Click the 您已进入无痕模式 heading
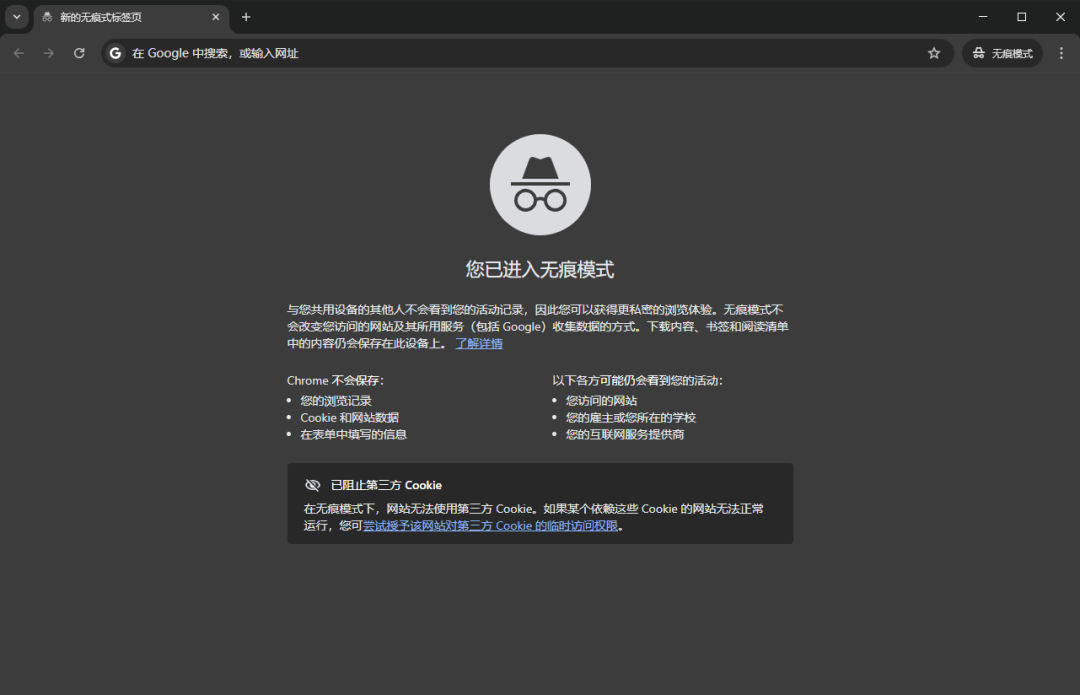1080x695 pixels. coord(540,269)
